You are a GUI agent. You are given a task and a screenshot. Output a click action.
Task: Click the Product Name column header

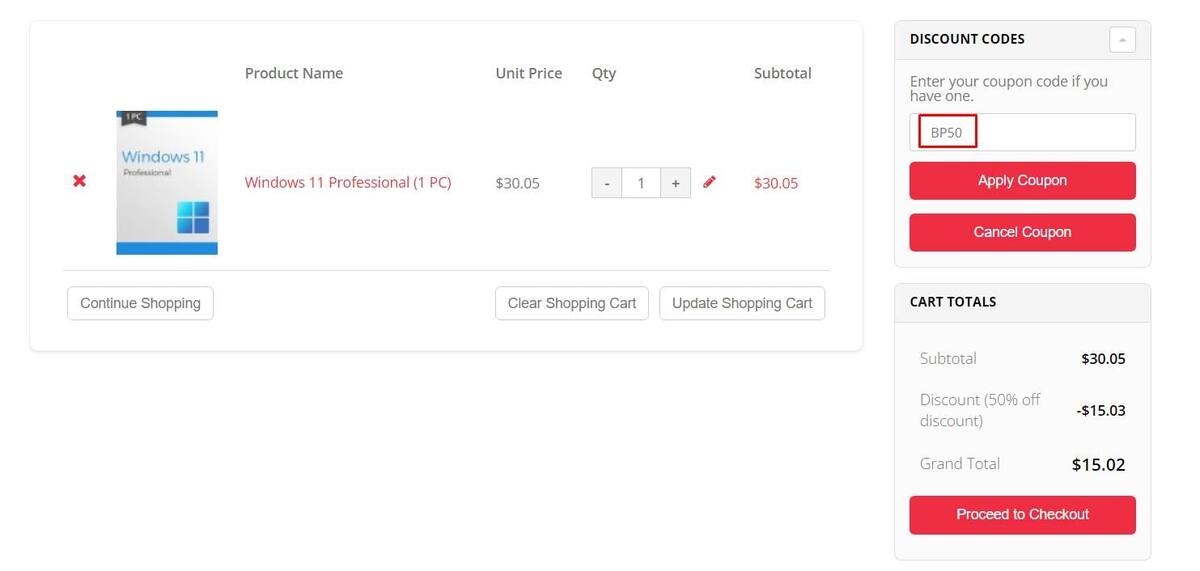[294, 73]
